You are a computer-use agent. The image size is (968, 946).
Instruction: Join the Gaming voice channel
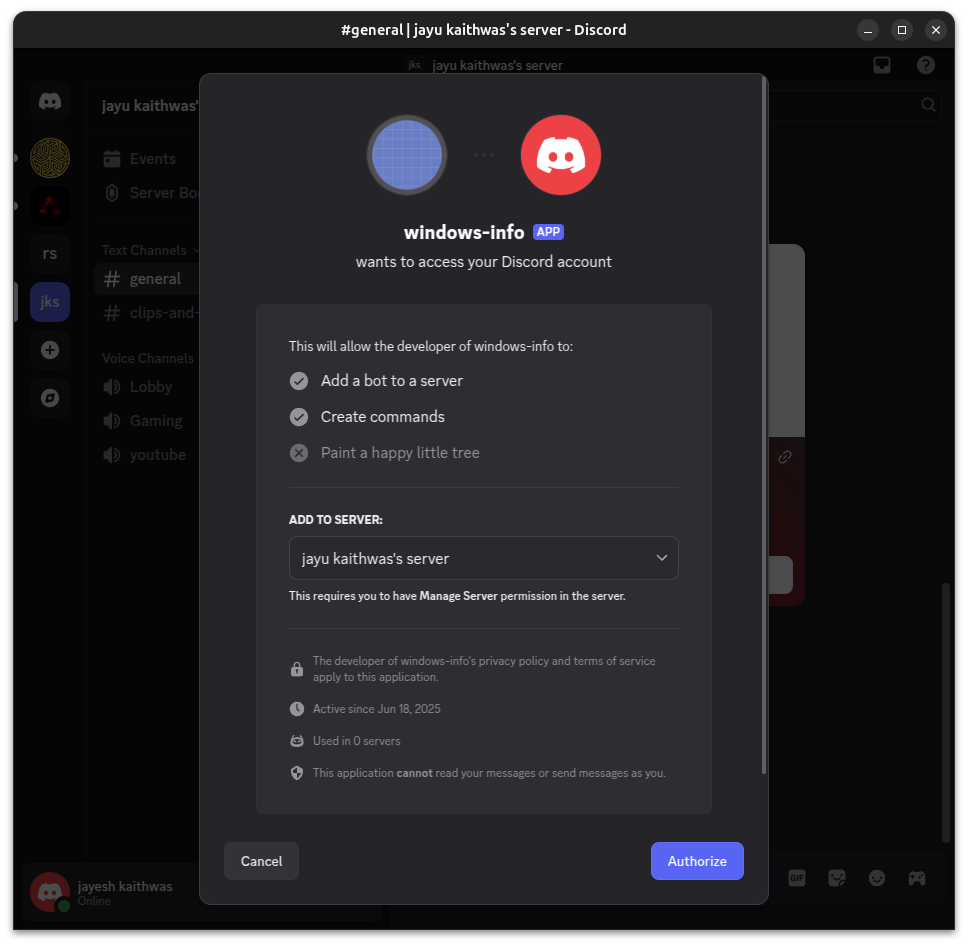(x=147, y=421)
